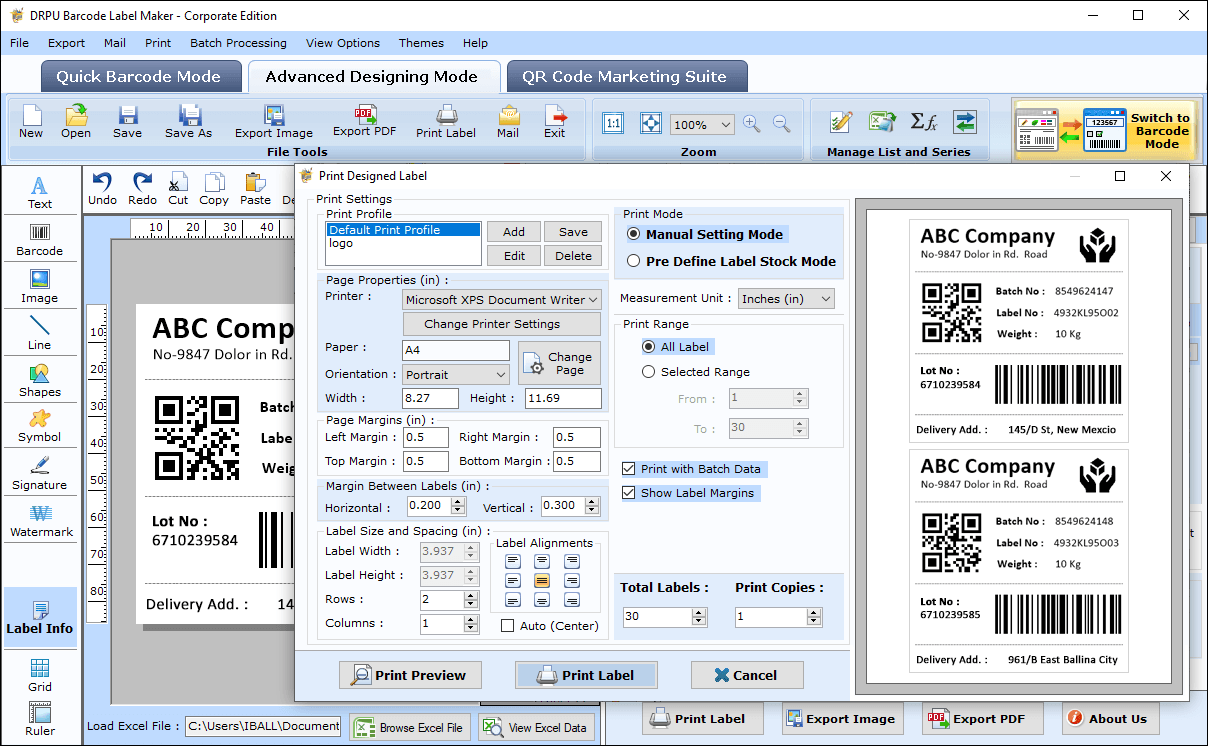Click the Export Image toolbar icon
1208x746 pixels.
[274, 122]
